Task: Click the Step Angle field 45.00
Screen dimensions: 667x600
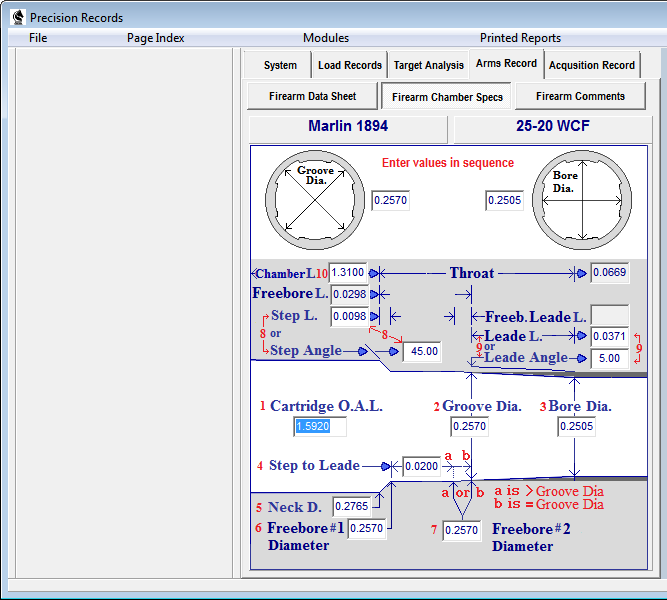Action: [x=422, y=351]
